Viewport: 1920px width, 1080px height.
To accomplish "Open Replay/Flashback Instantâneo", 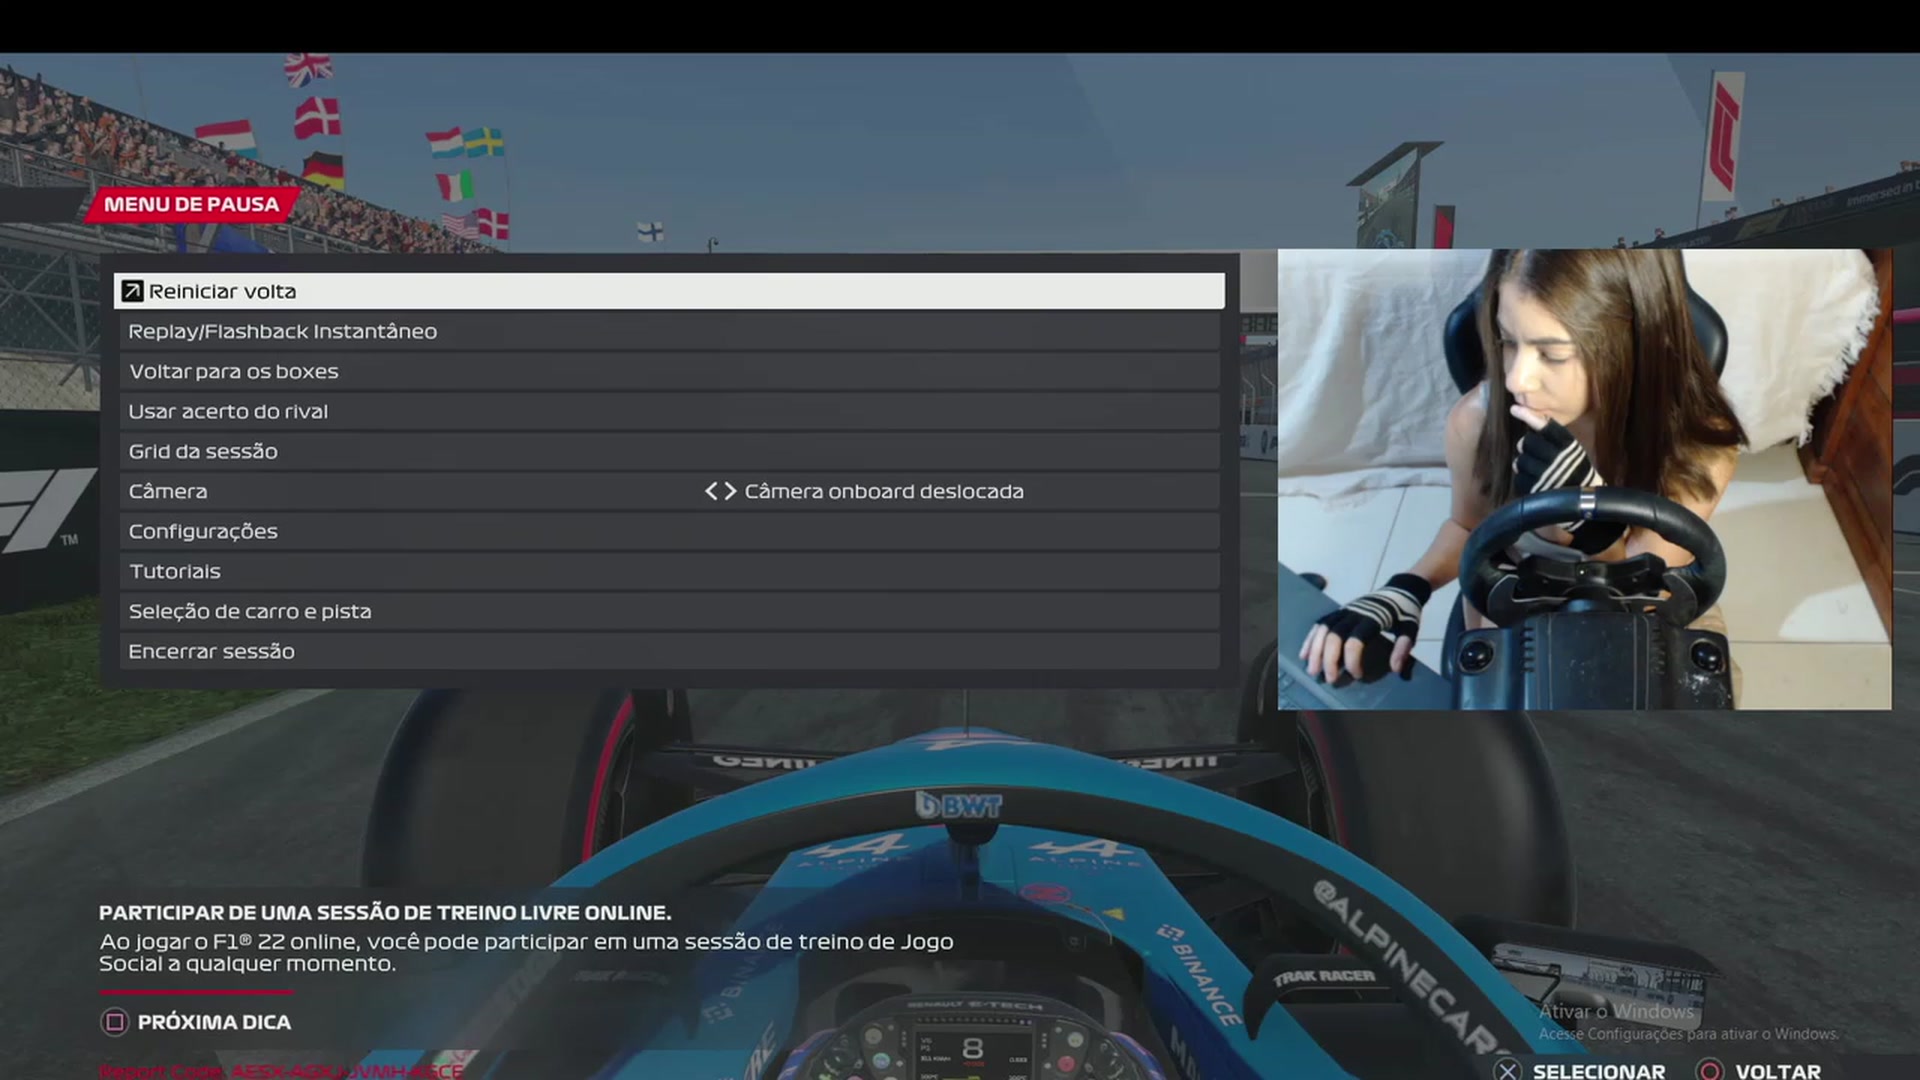I will pos(669,331).
